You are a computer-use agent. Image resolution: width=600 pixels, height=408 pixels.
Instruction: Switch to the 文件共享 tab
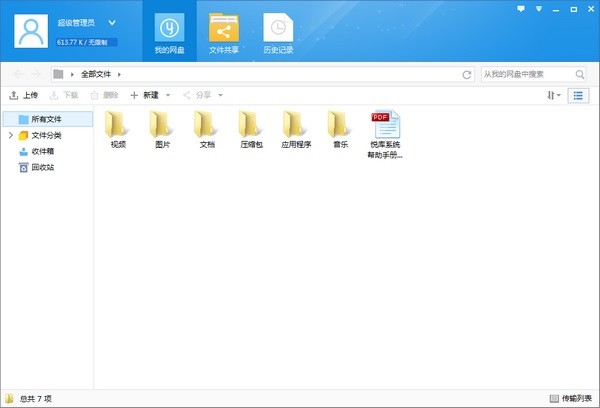click(x=223, y=32)
